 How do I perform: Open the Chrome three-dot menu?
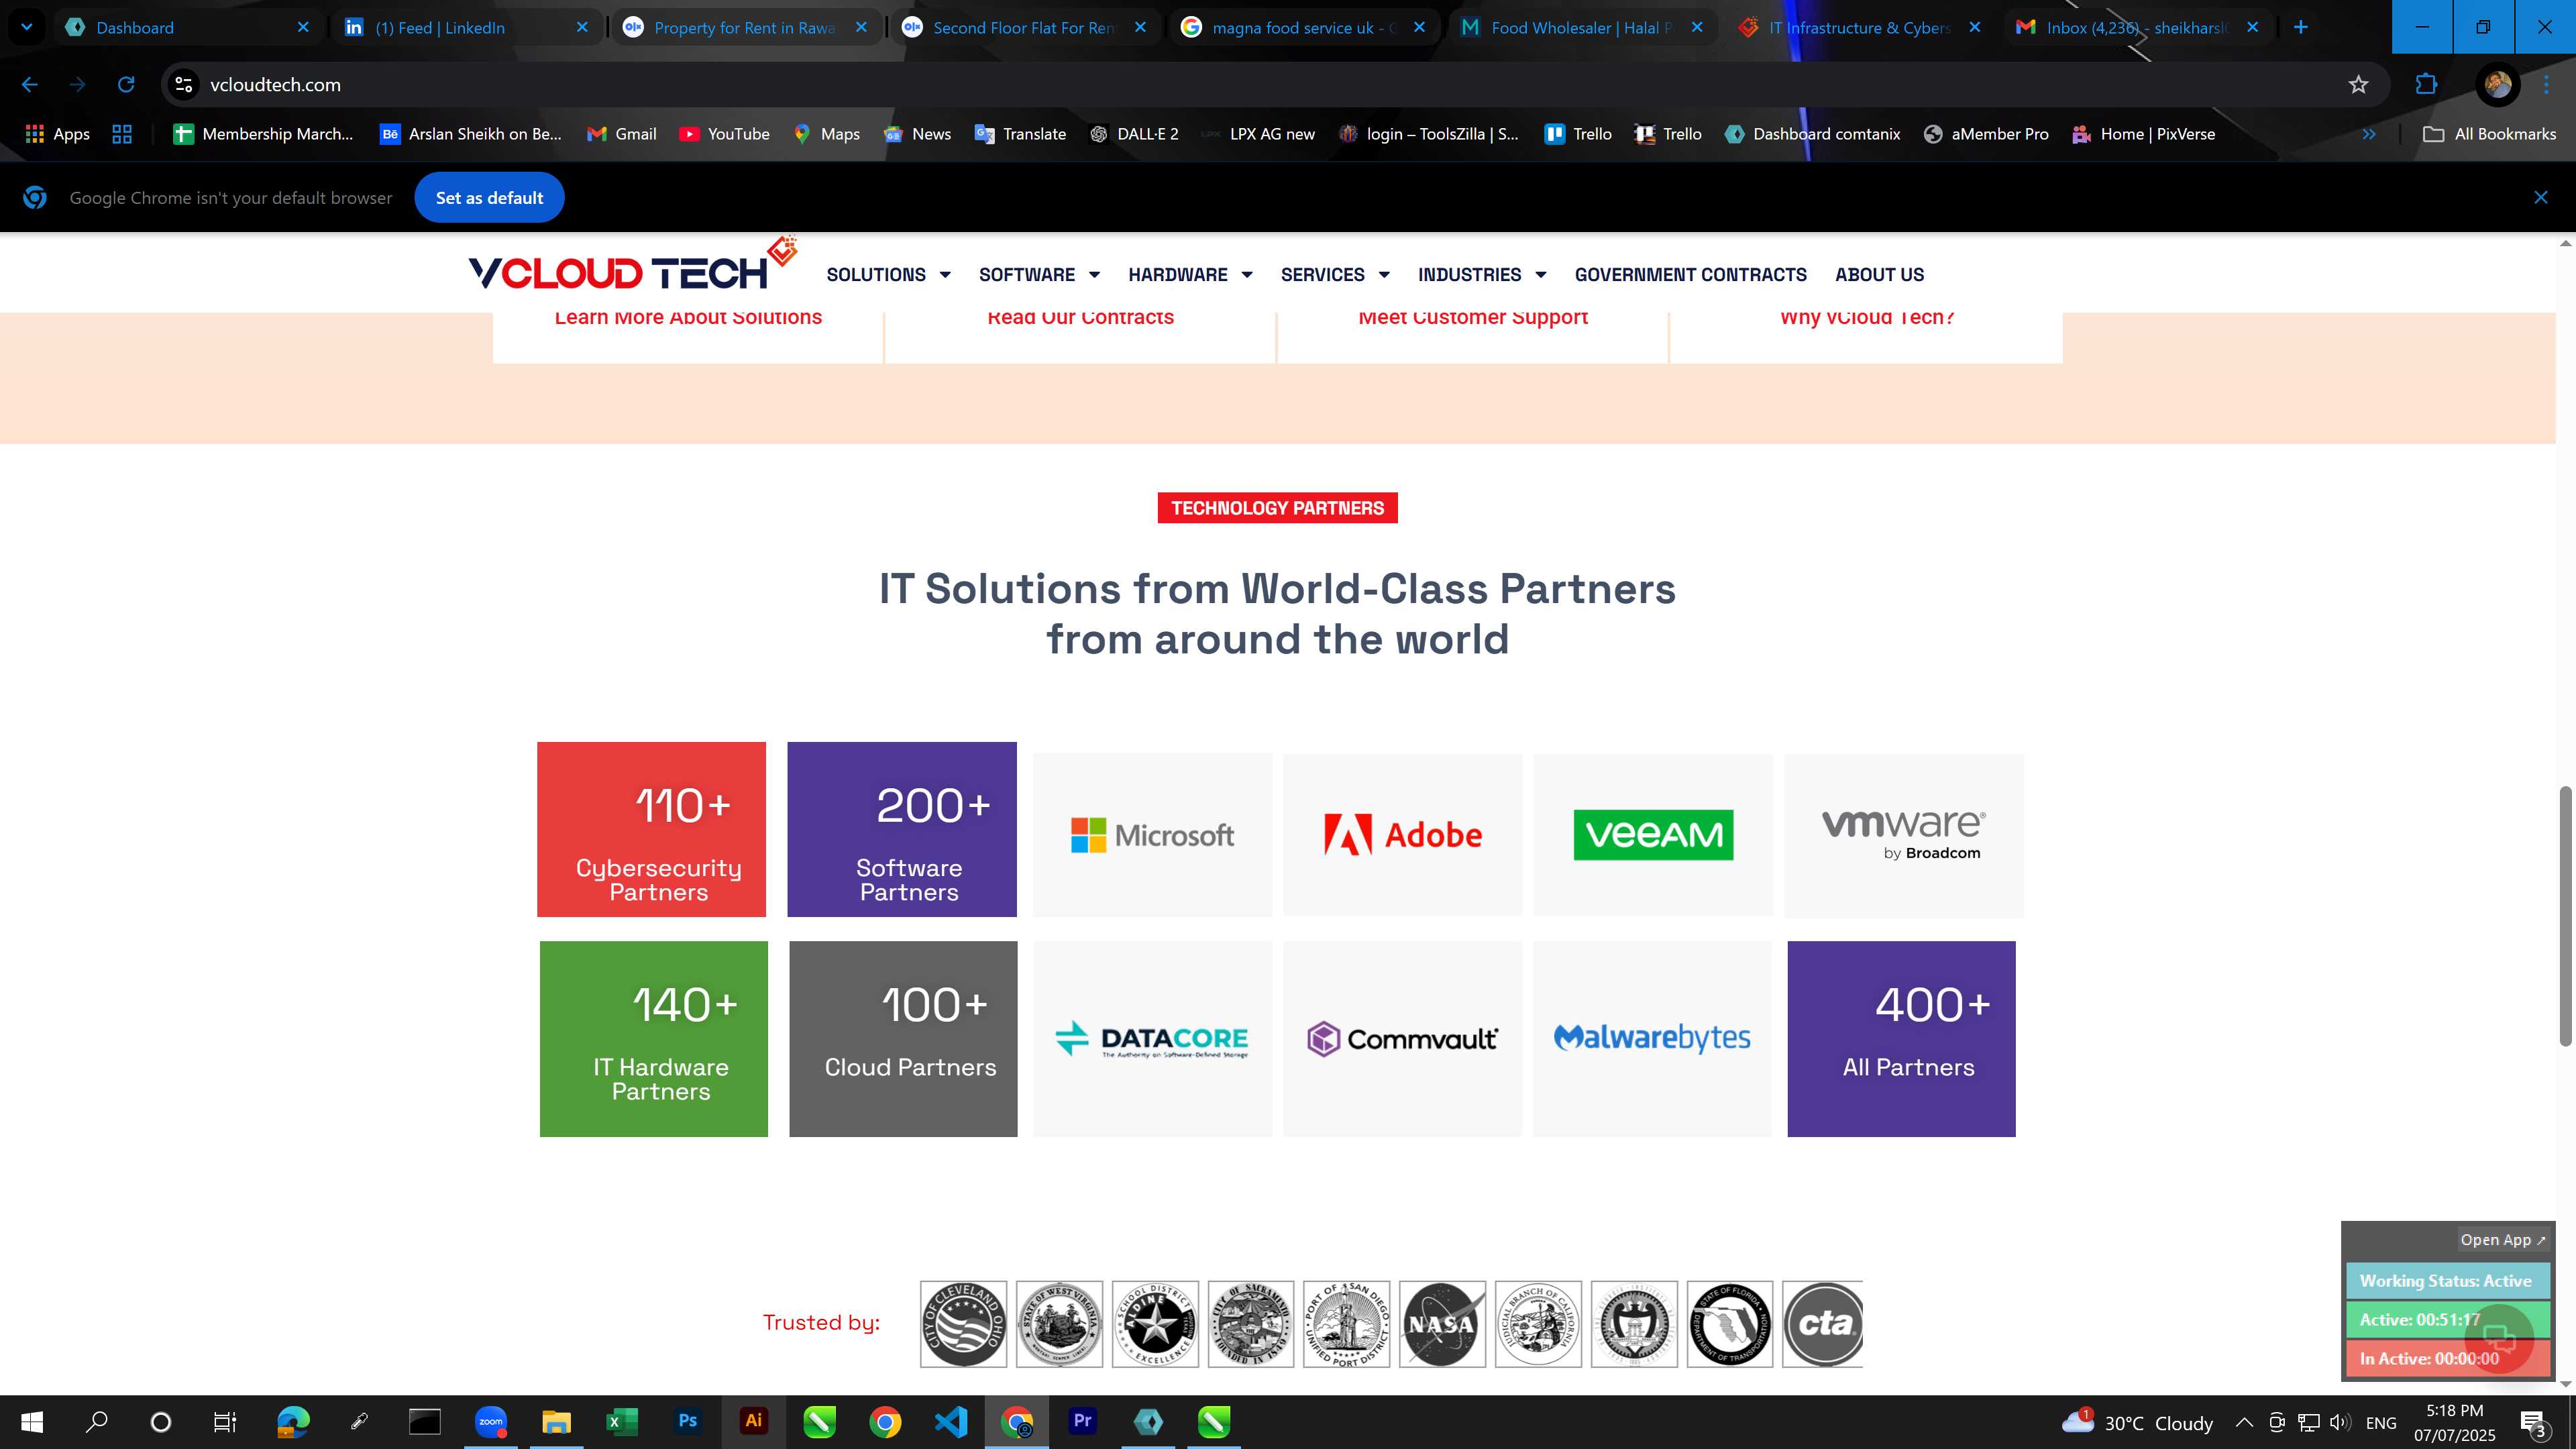click(2546, 85)
